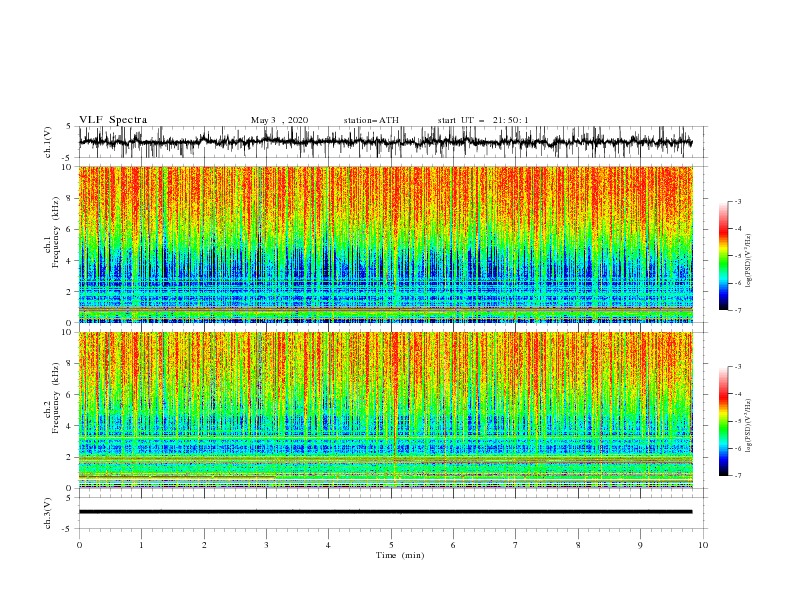Click time-axis tick label "7"
This screenshot has width=792, height=612.
516,545
